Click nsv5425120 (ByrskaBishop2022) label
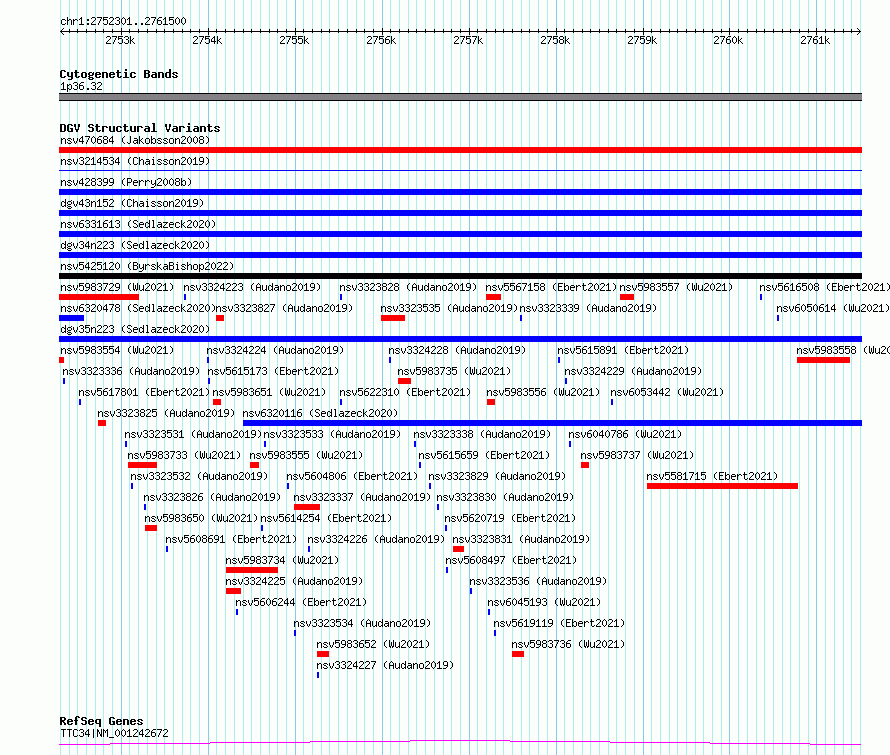 pos(147,266)
